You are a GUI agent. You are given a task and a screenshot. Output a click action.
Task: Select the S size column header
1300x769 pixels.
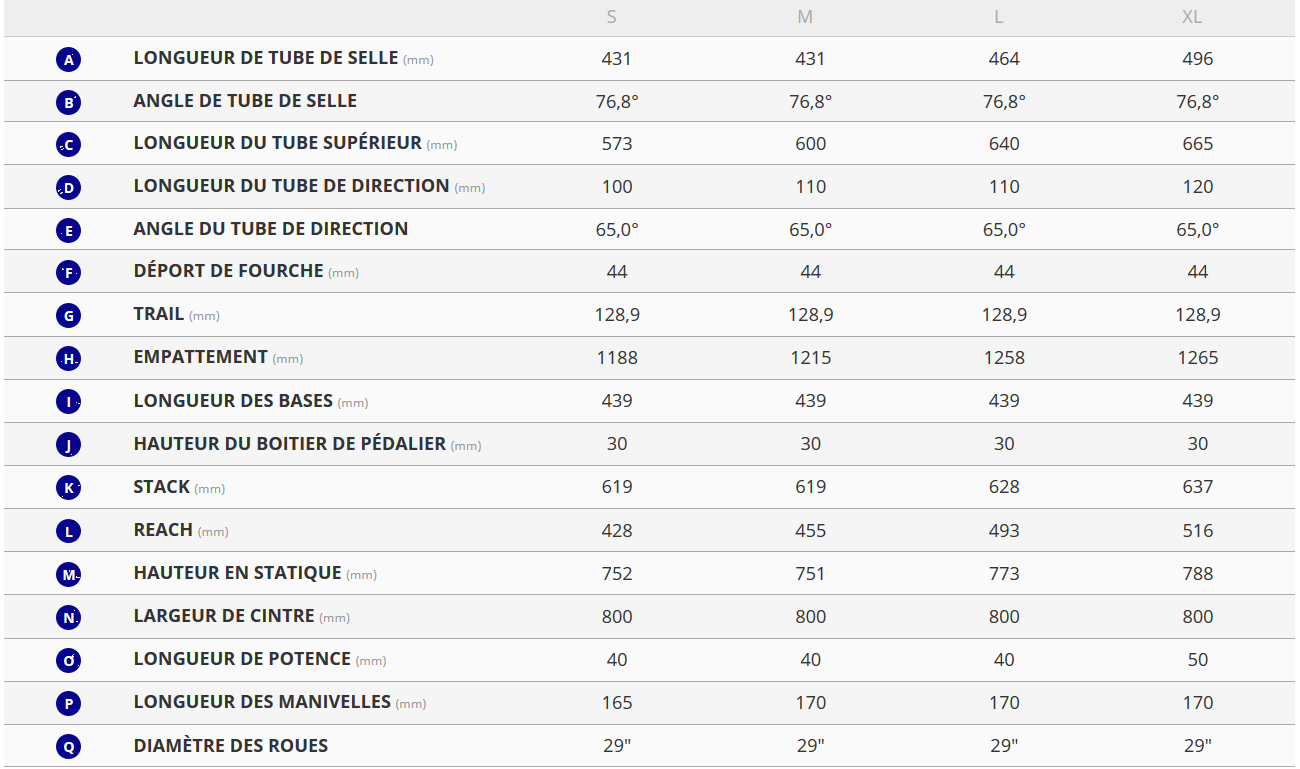point(612,17)
